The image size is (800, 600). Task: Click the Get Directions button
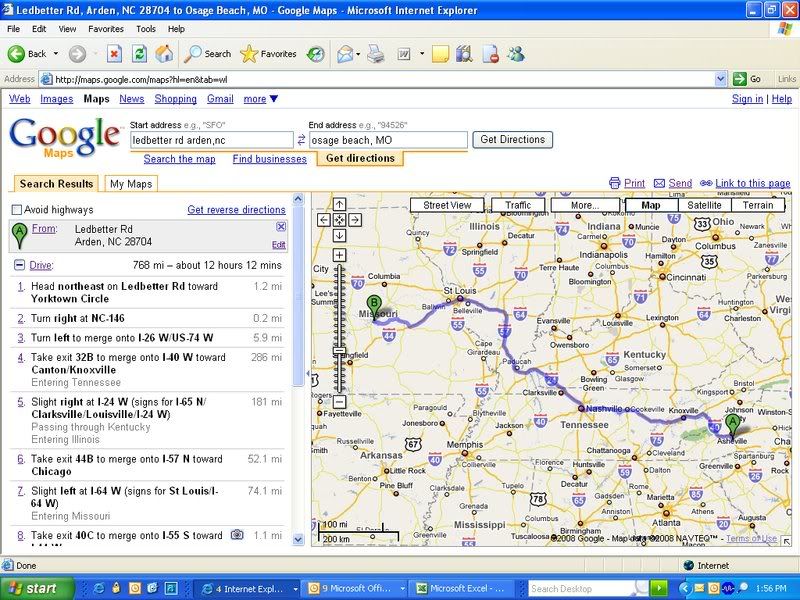pos(512,139)
